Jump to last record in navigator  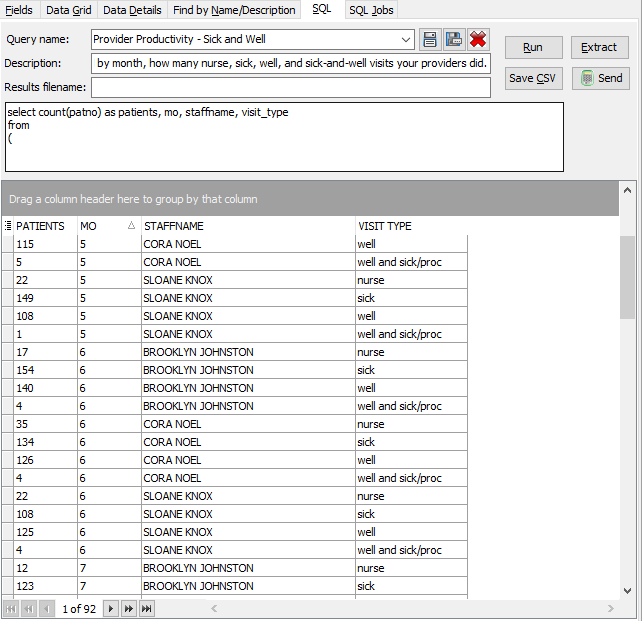click(147, 608)
